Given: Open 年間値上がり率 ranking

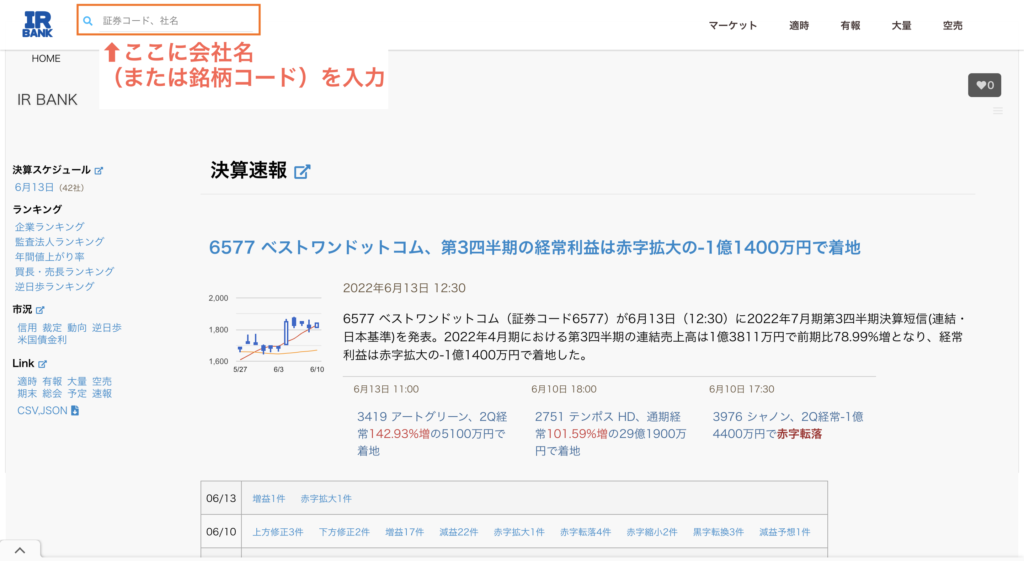Looking at the screenshot, I should point(50,257).
